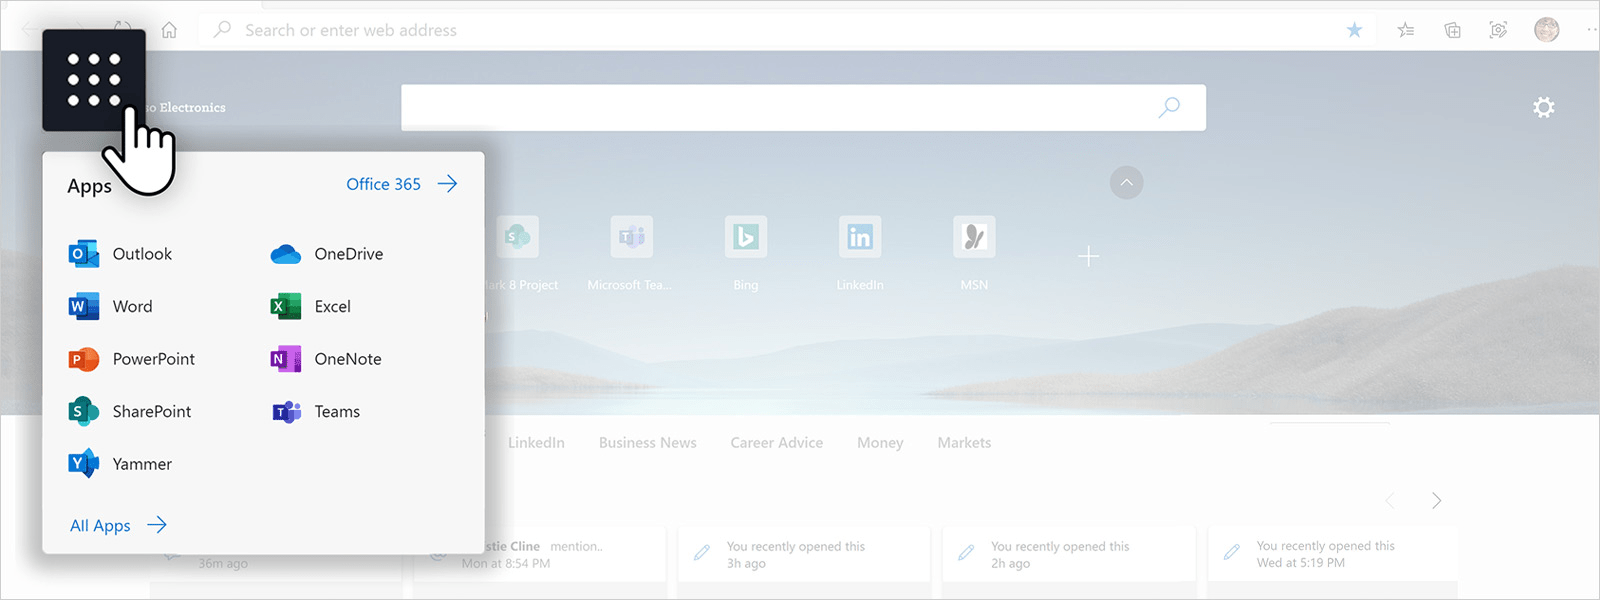
Task: Click the browser home icon
Action: tap(170, 30)
